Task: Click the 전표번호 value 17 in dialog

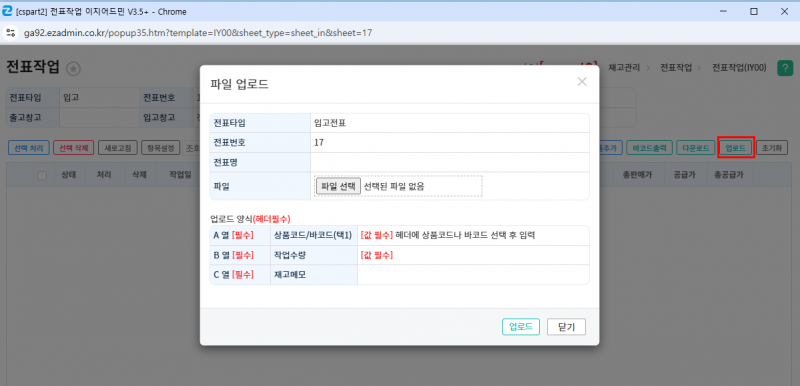Action: pyautogui.click(x=319, y=143)
